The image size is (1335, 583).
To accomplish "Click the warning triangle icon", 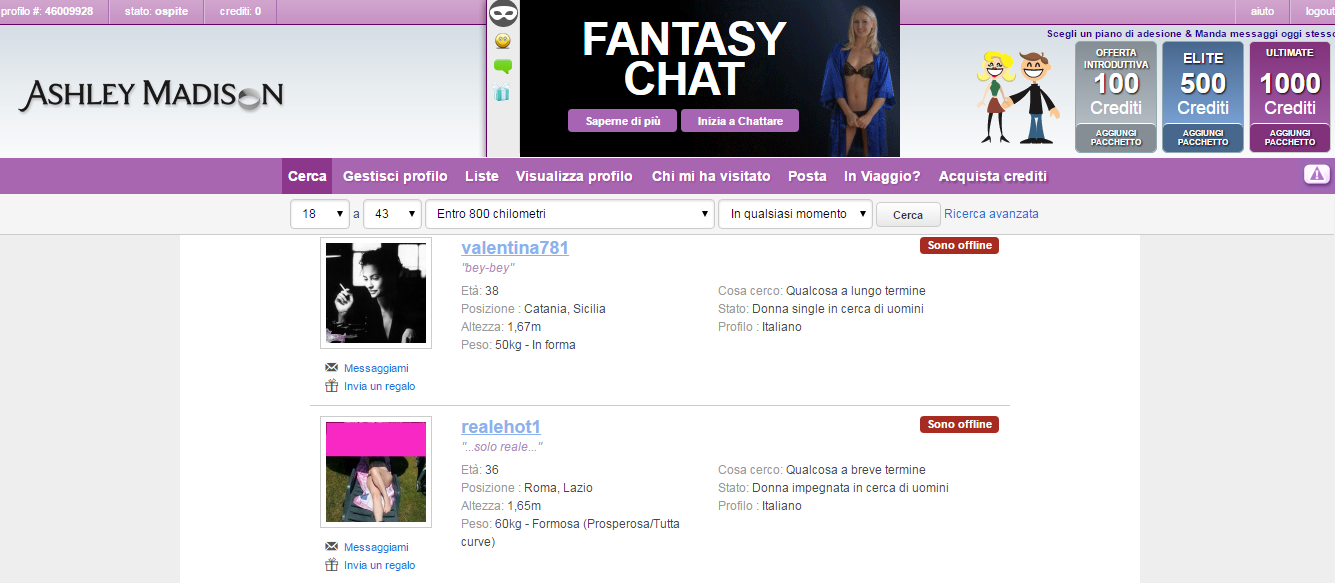I will 1316,175.
